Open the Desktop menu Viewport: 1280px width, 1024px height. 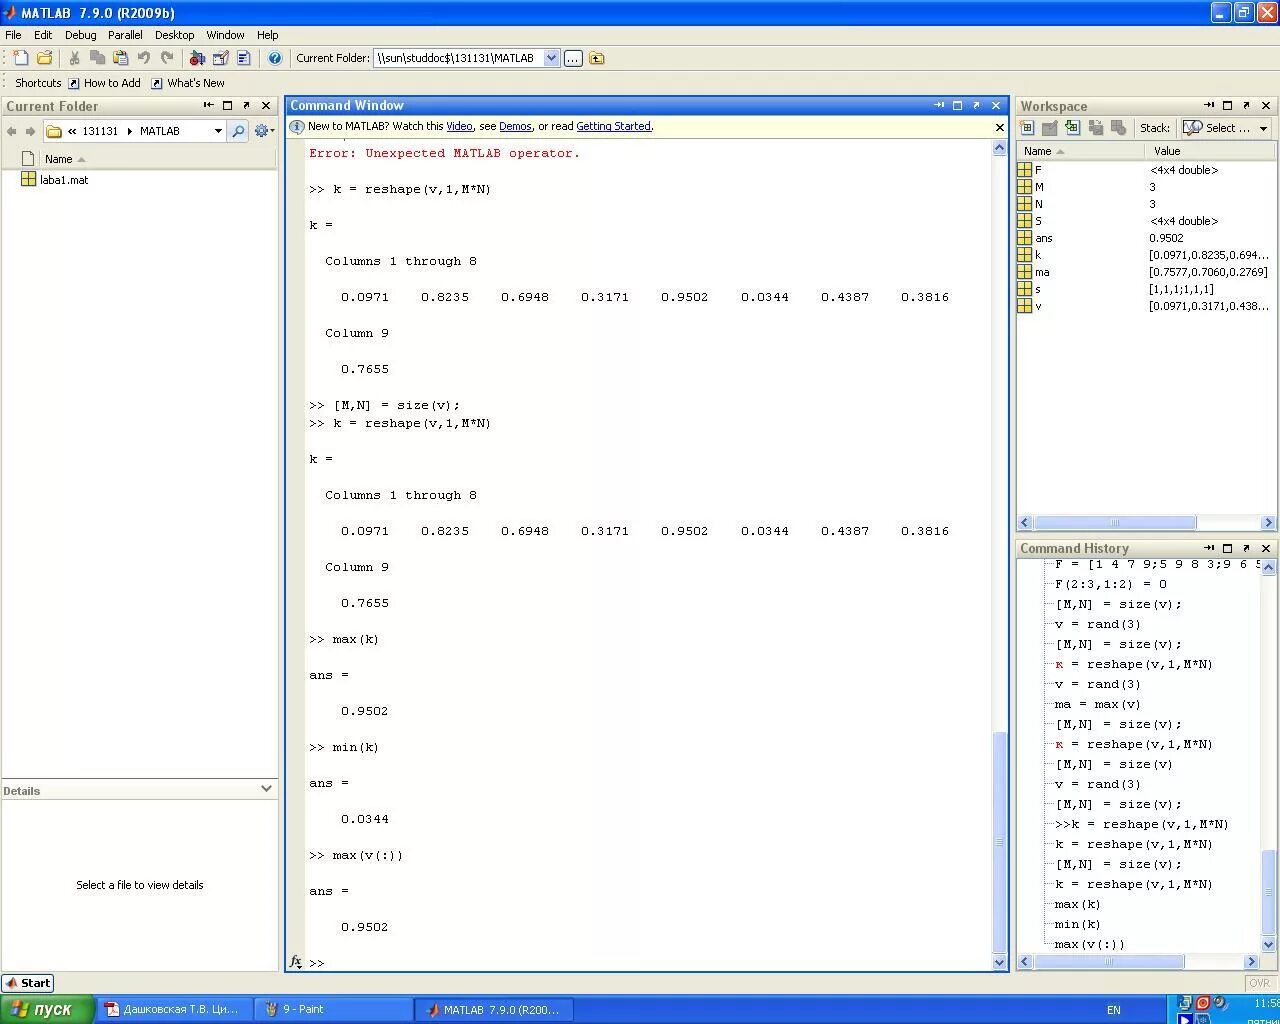click(x=174, y=35)
